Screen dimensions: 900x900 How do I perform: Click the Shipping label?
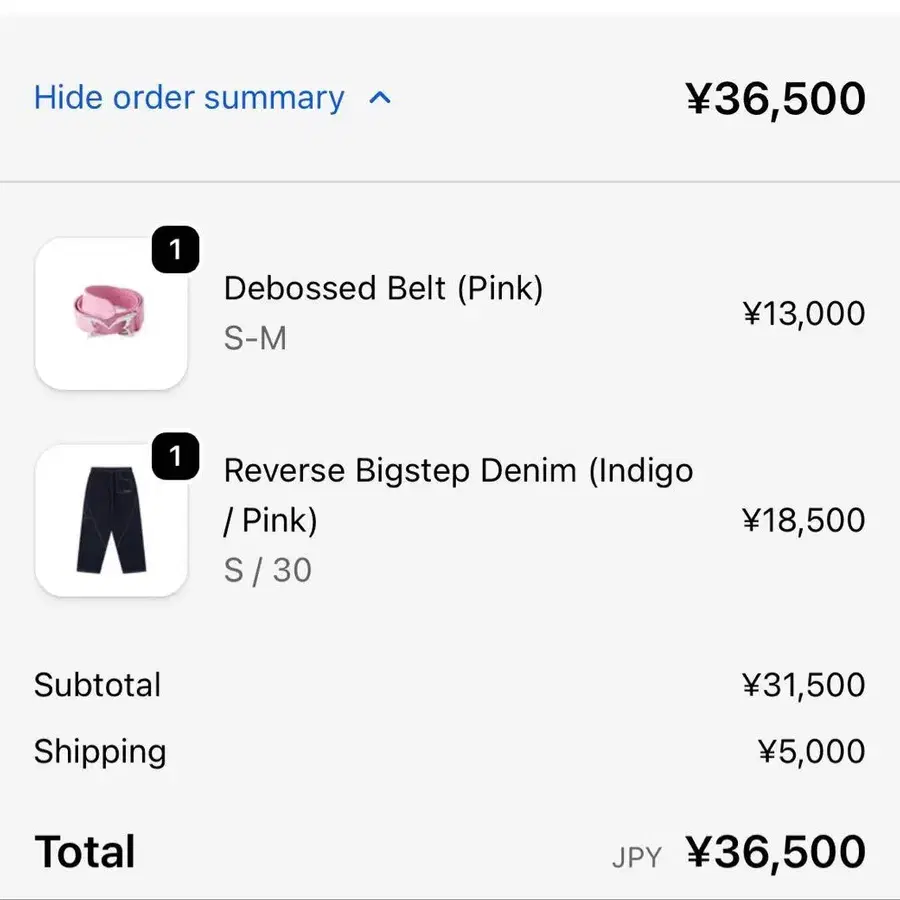click(100, 751)
